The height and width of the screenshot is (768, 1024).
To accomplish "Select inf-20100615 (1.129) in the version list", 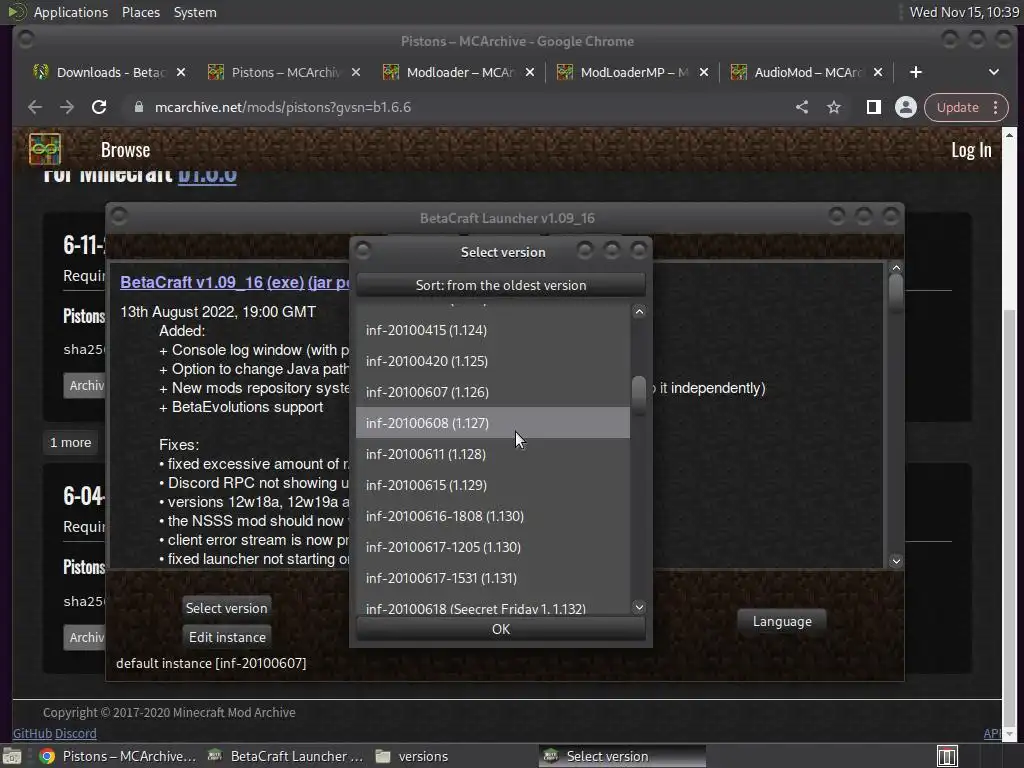I will pos(492,485).
